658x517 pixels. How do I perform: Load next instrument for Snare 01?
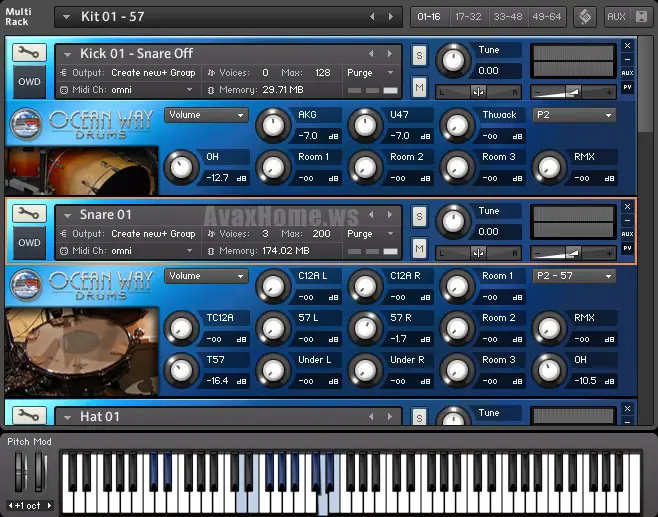pyautogui.click(x=390, y=214)
